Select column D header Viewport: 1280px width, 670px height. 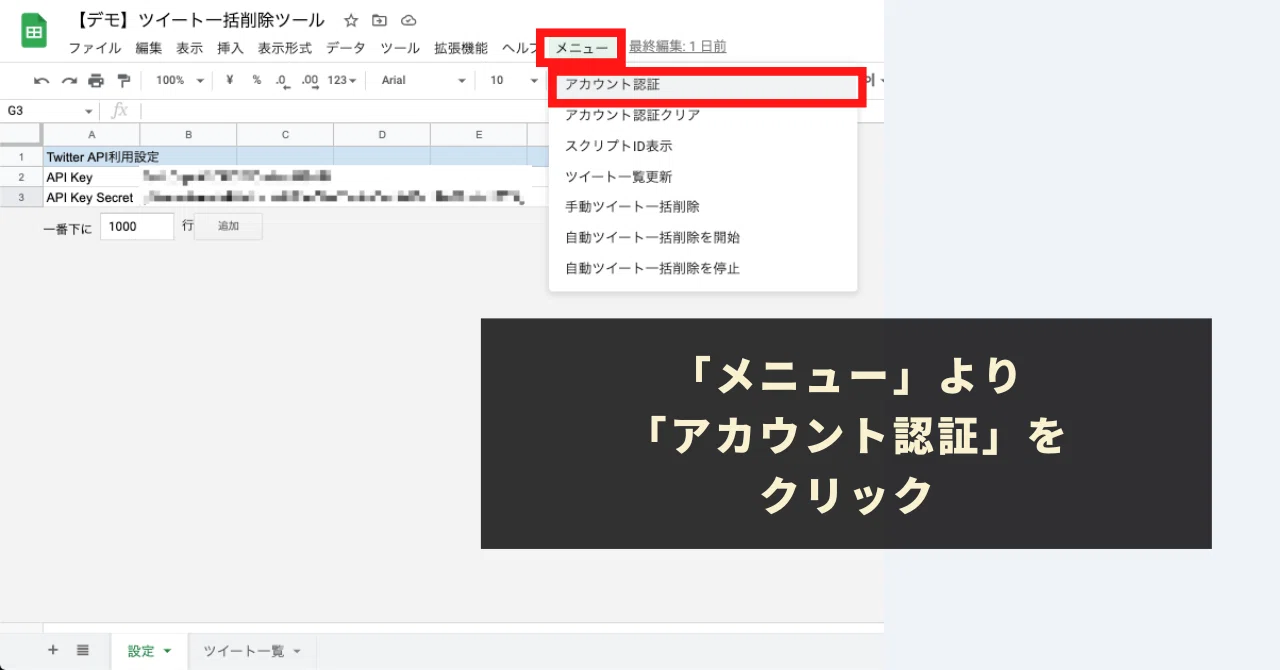coord(382,135)
